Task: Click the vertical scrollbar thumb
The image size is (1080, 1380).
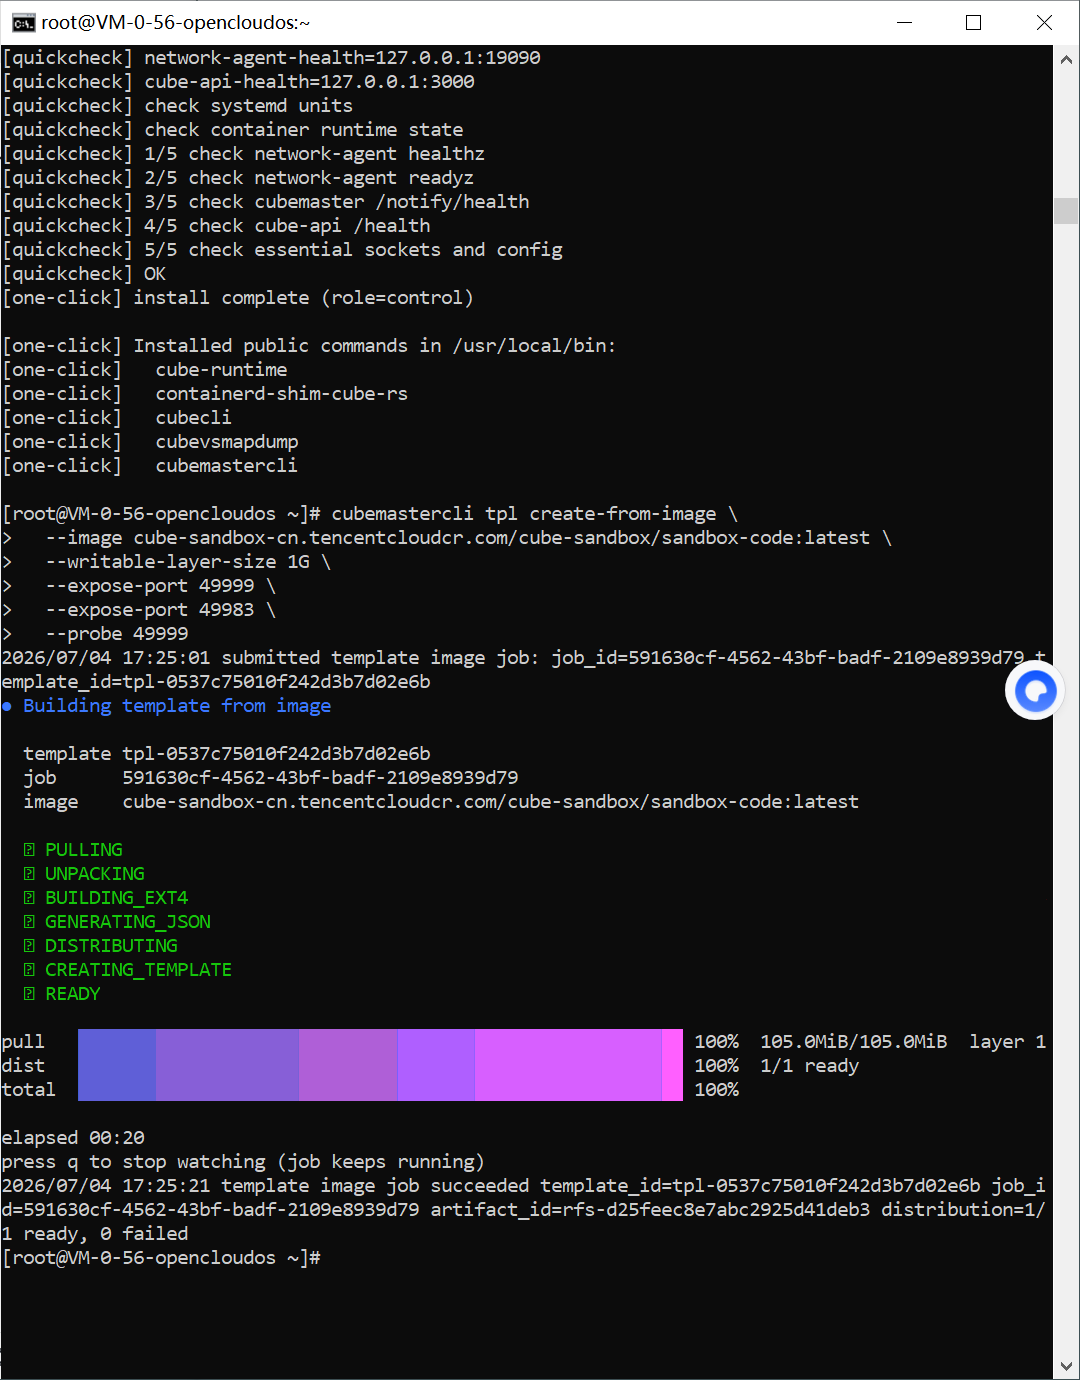Action: 1066,211
